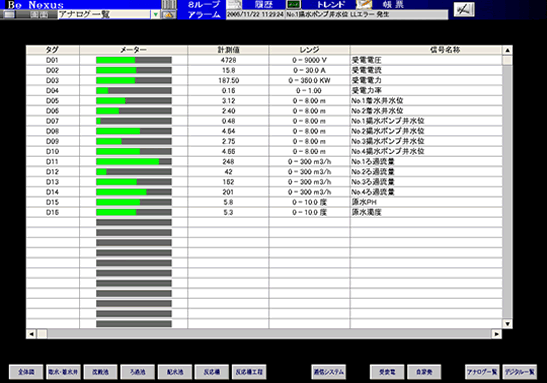Click the 帳票 report notepad icon

[x=364, y=5]
